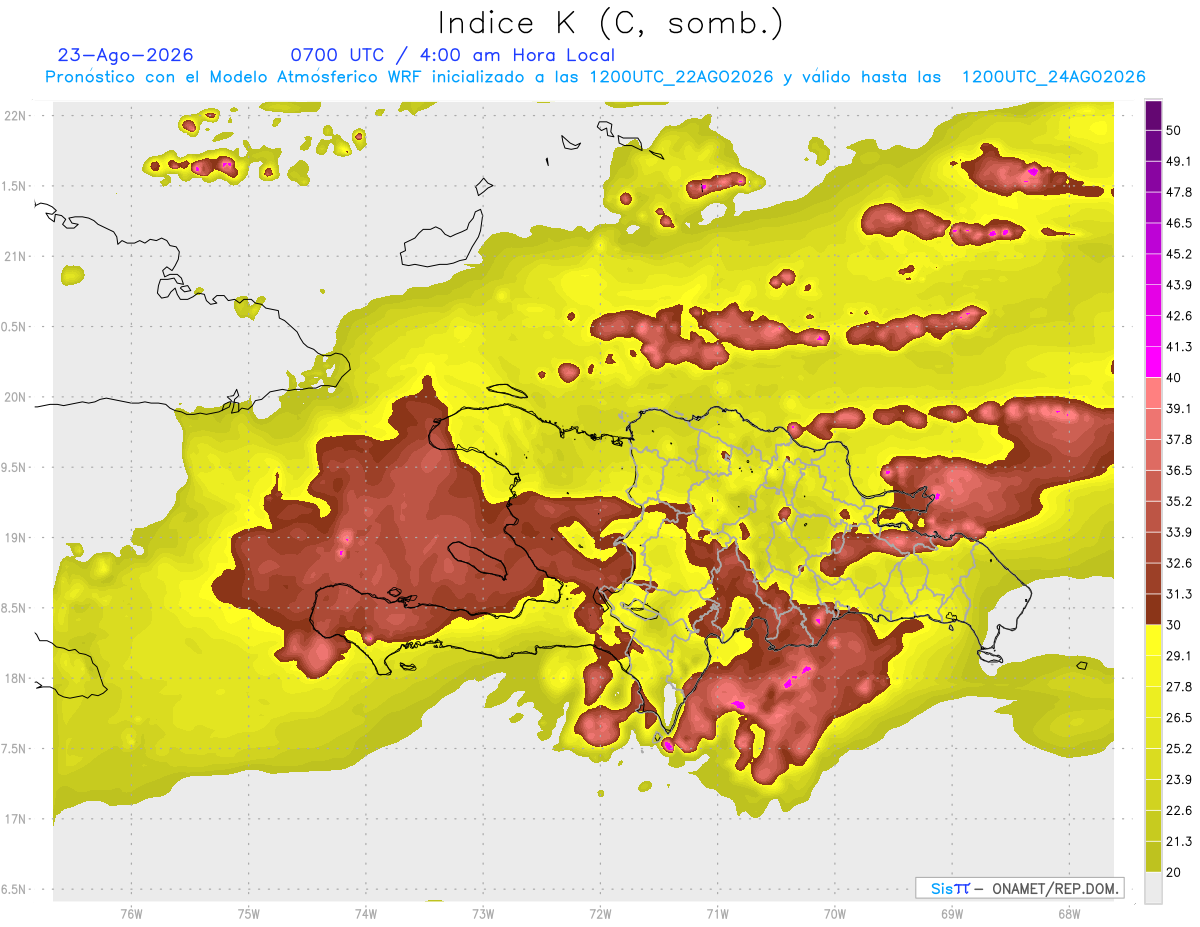The image size is (1200, 927).
Task: Click "0700 UTC / 4:00 am Hora Local"
Action: tap(452, 56)
